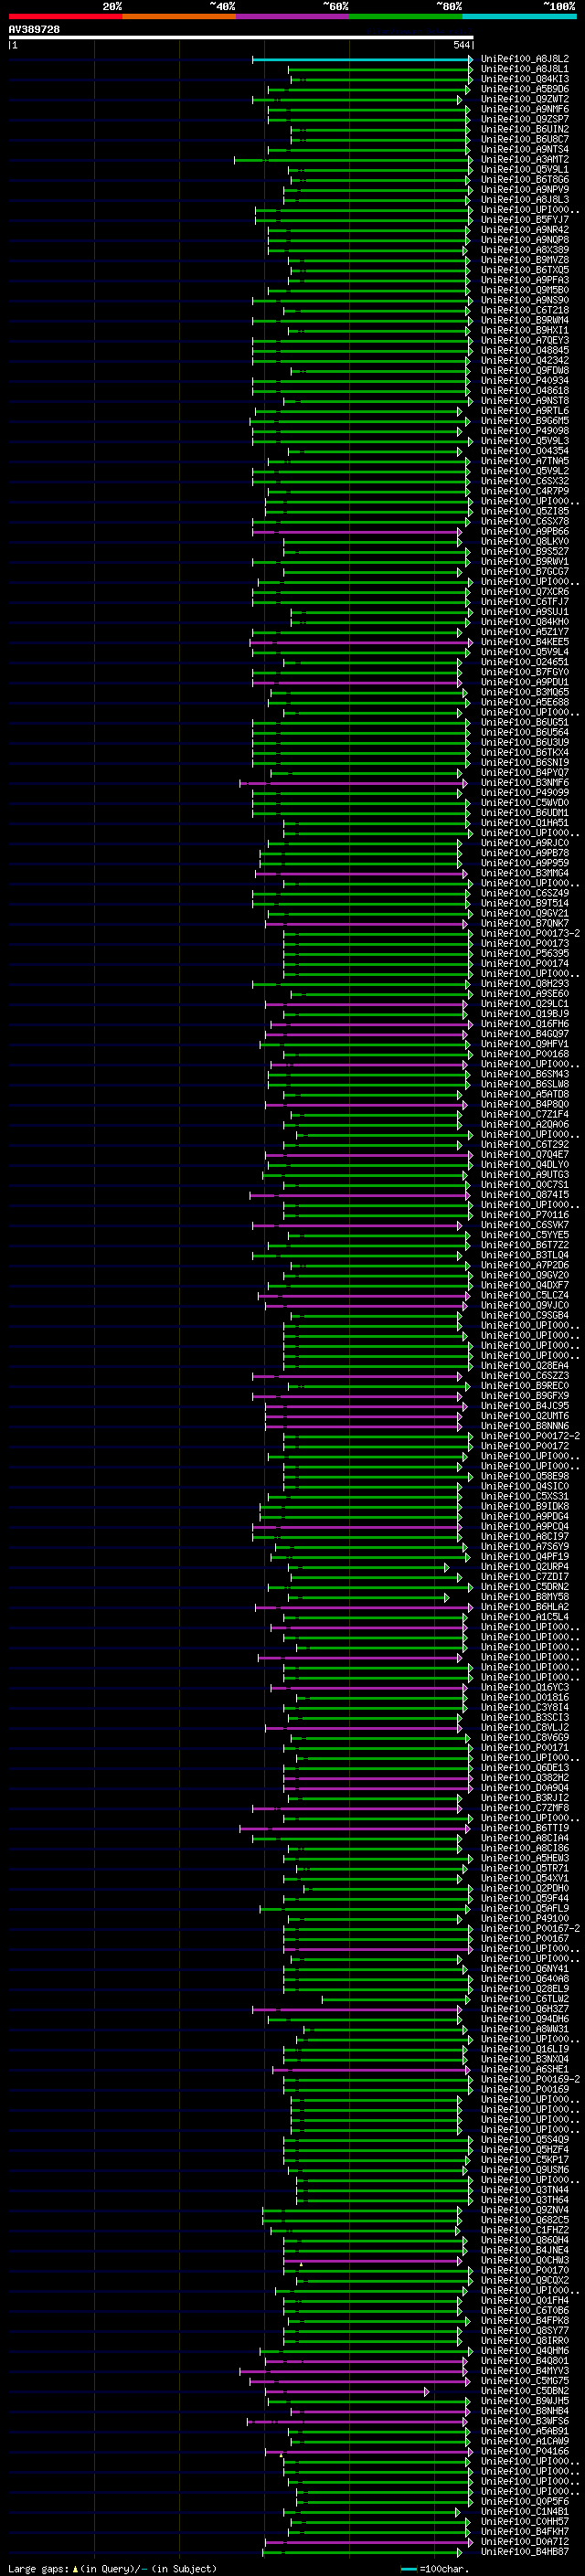Open hit UniRef100_Q84KI3
The height and width of the screenshot is (2576, 585).
pos(525,79)
